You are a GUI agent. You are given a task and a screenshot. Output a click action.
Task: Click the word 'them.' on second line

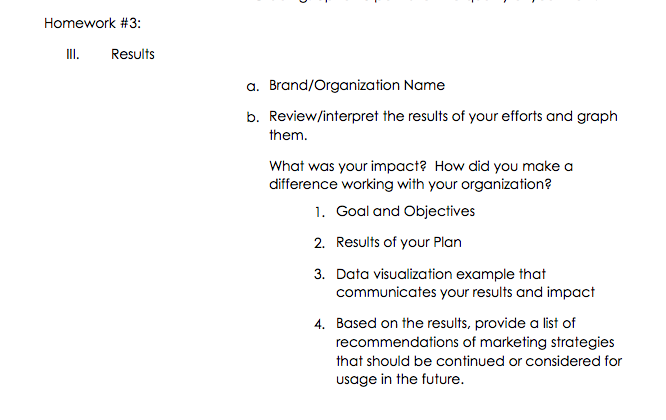click(288, 135)
